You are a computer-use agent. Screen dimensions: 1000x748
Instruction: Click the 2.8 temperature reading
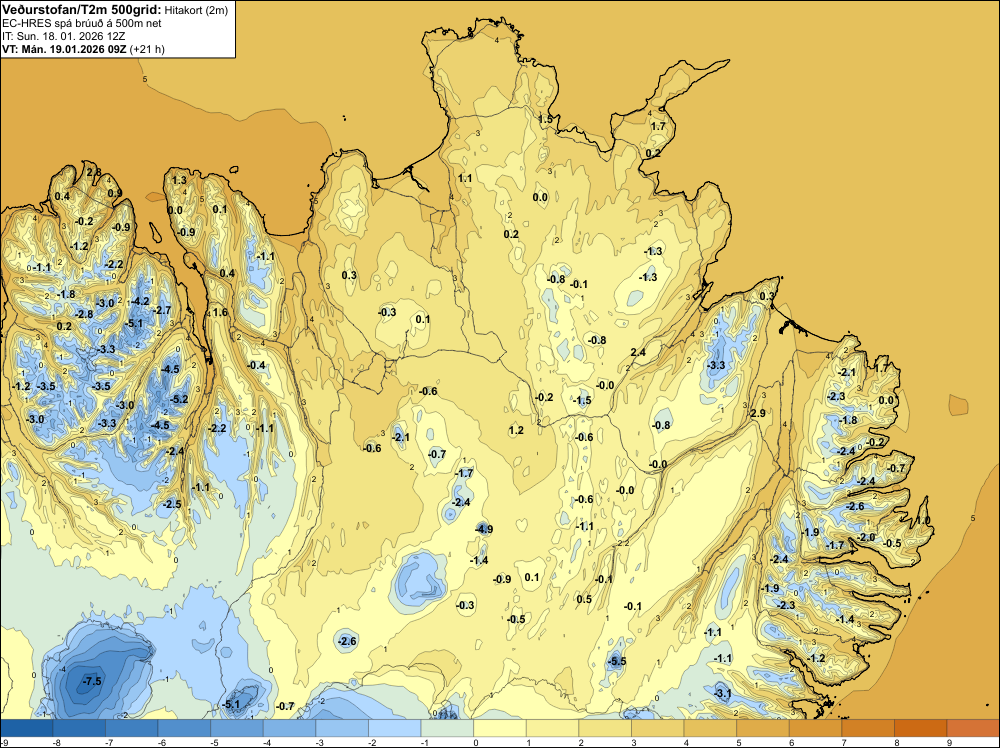click(94, 172)
